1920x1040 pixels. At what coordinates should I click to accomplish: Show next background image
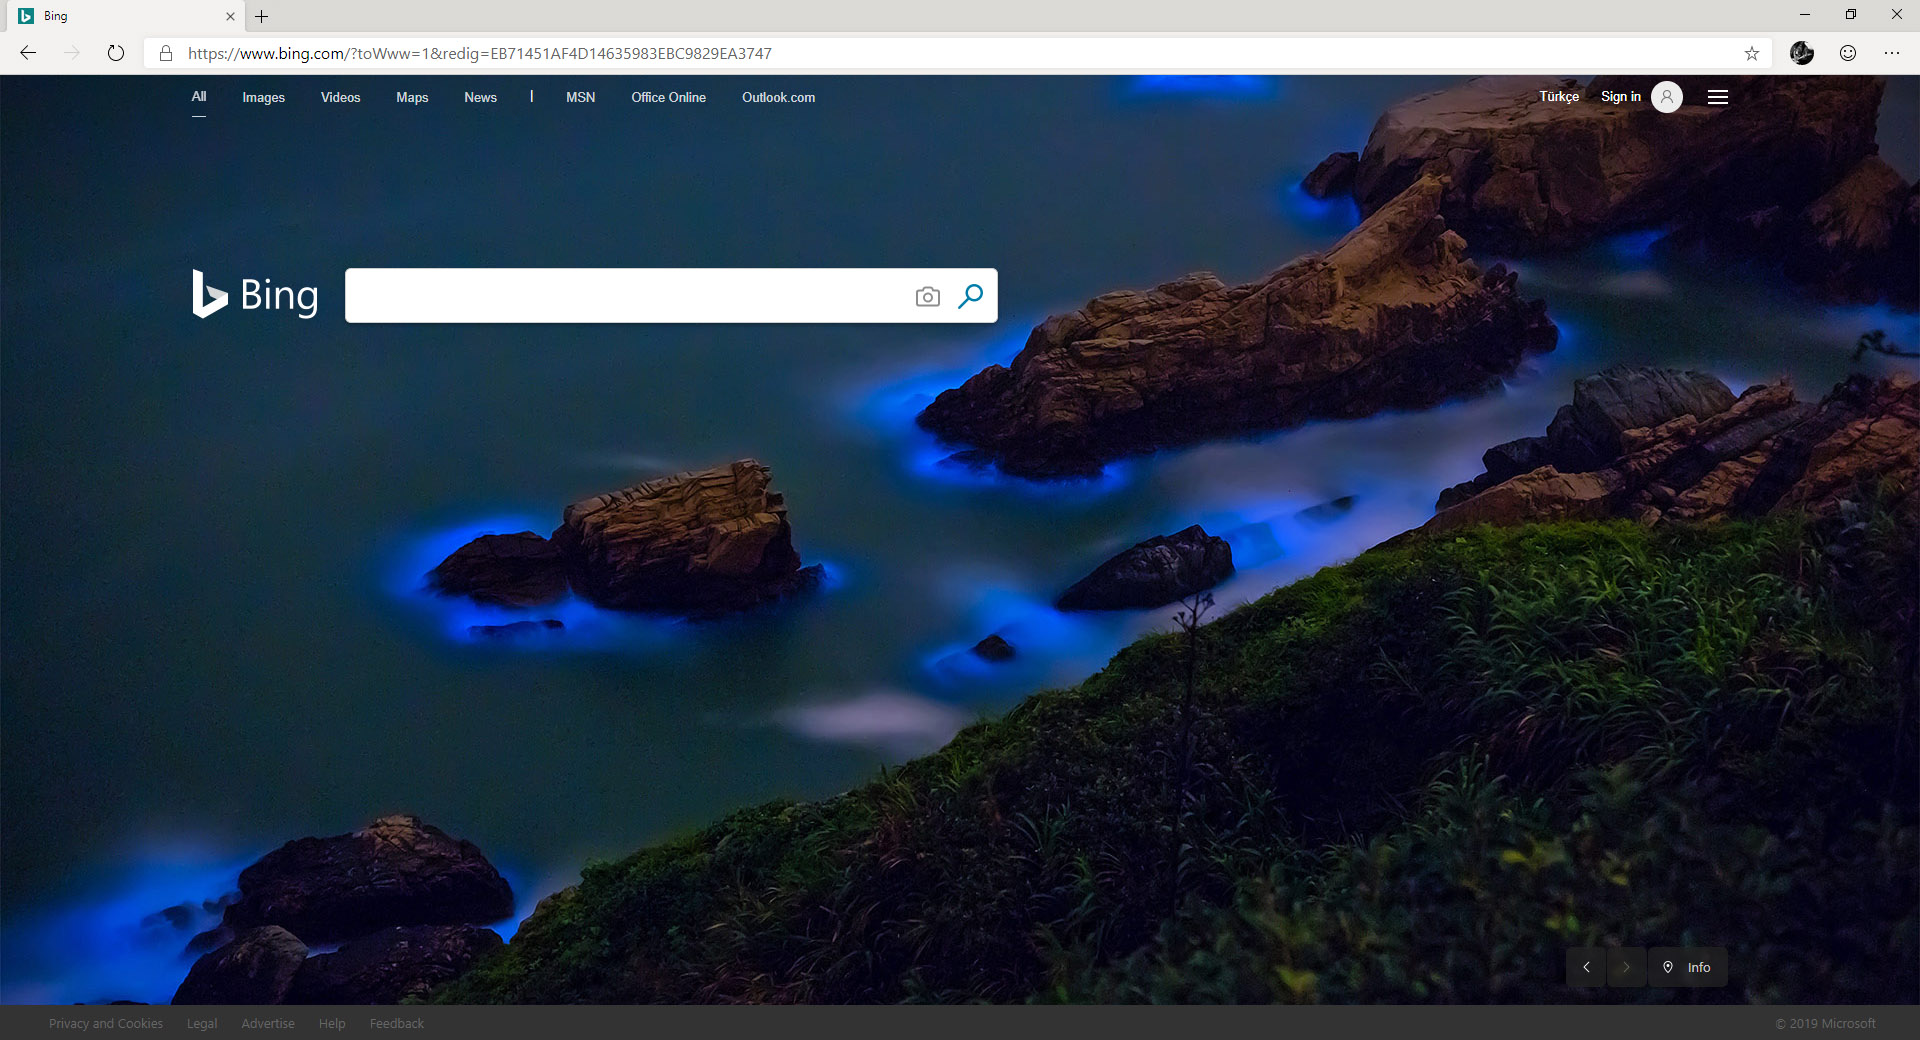pyautogui.click(x=1627, y=967)
